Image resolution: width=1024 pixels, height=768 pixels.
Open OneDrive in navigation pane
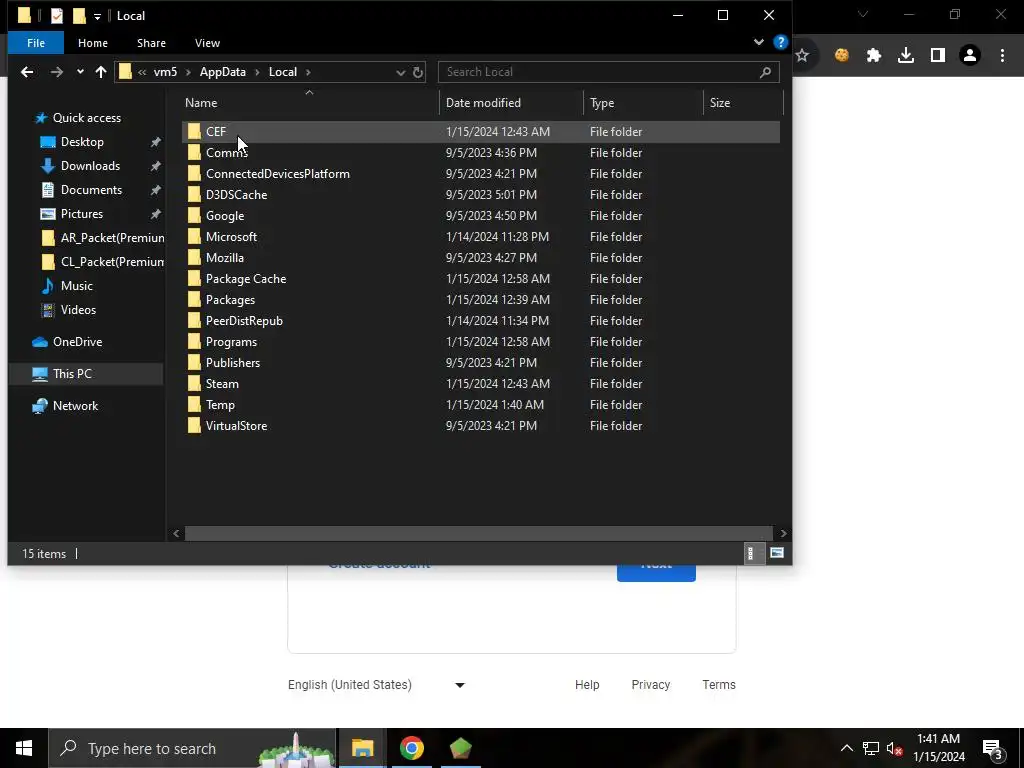(77, 342)
